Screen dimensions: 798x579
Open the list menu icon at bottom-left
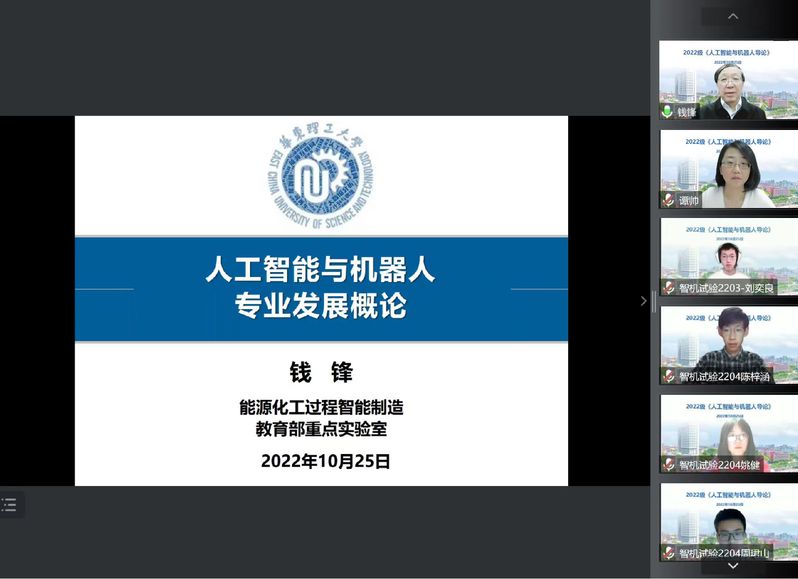[10, 505]
